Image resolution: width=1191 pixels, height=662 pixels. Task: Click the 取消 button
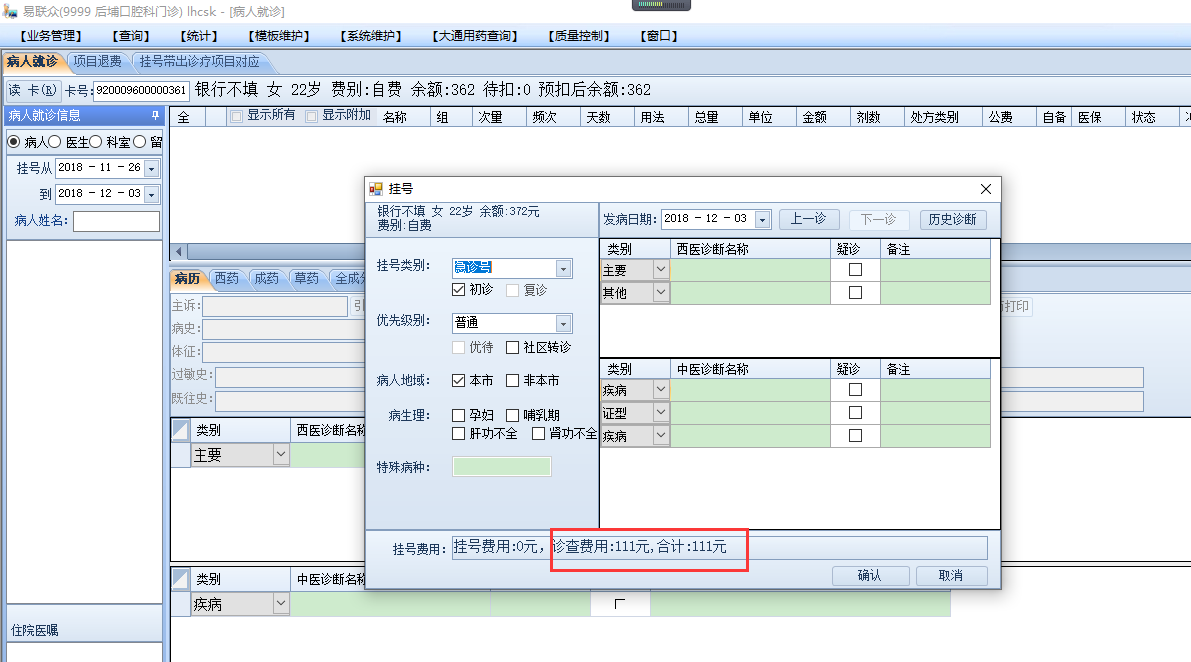[951, 576]
